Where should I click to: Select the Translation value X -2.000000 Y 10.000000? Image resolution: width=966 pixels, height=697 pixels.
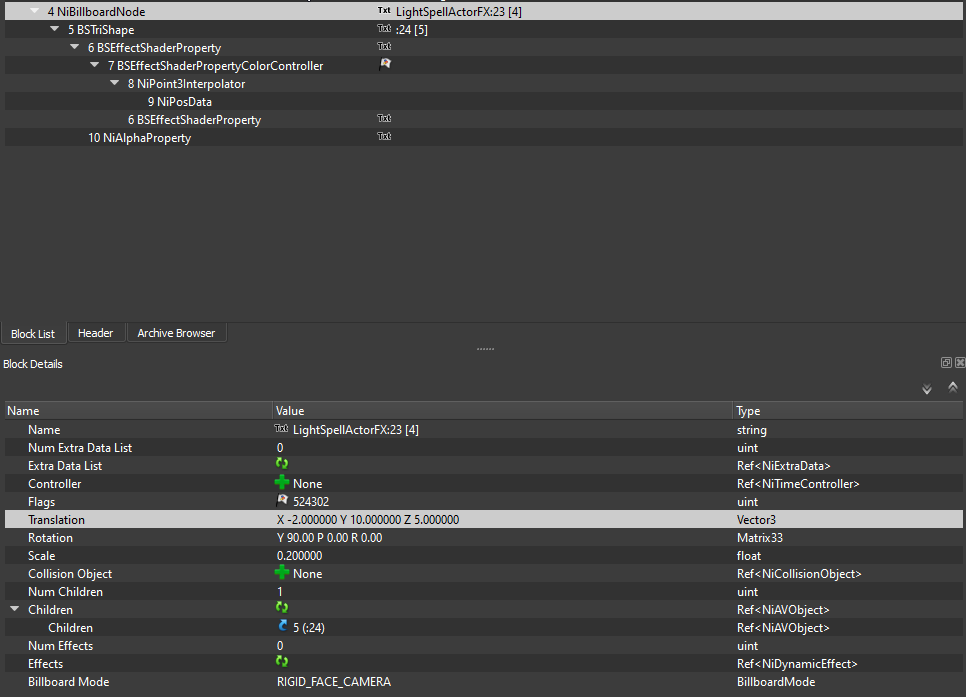pyautogui.click(x=368, y=520)
